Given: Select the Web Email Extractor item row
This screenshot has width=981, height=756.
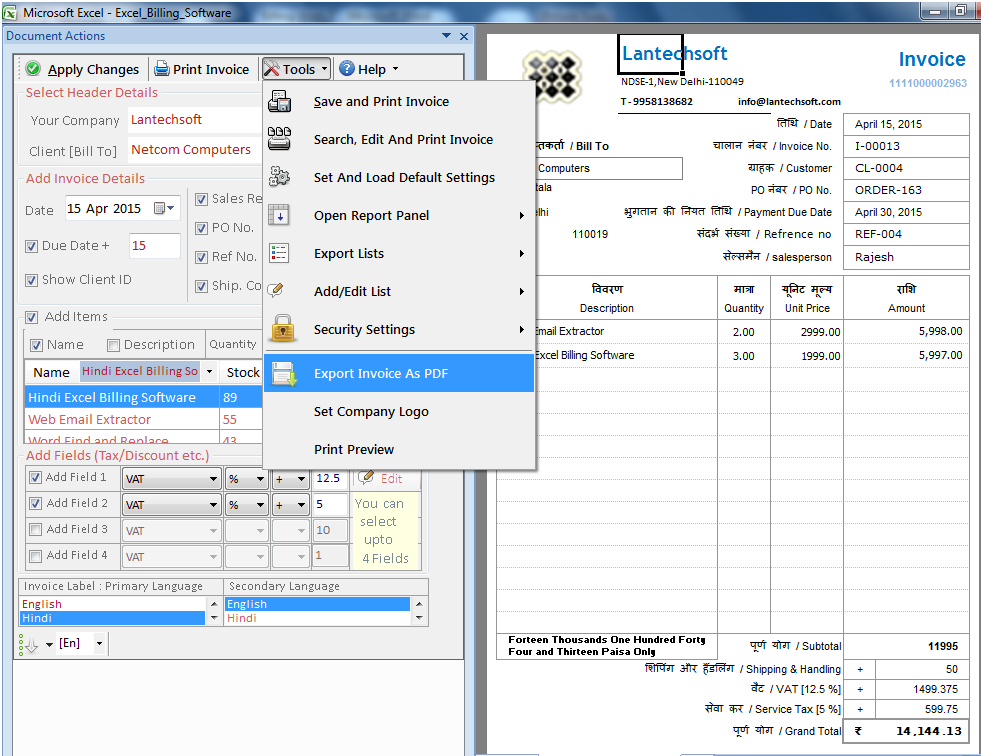Looking at the screenshot, I should tap(143, 419).
